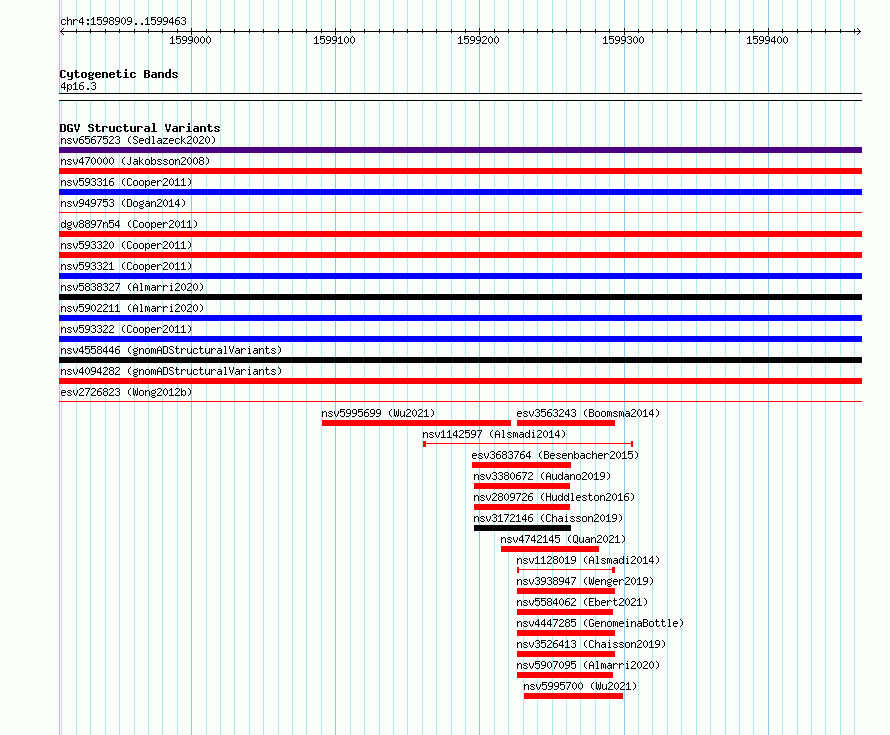Click nsv4447285 (GenomeinaBottle) label
This screenshot has width=890, height=735.
[600, 623]
